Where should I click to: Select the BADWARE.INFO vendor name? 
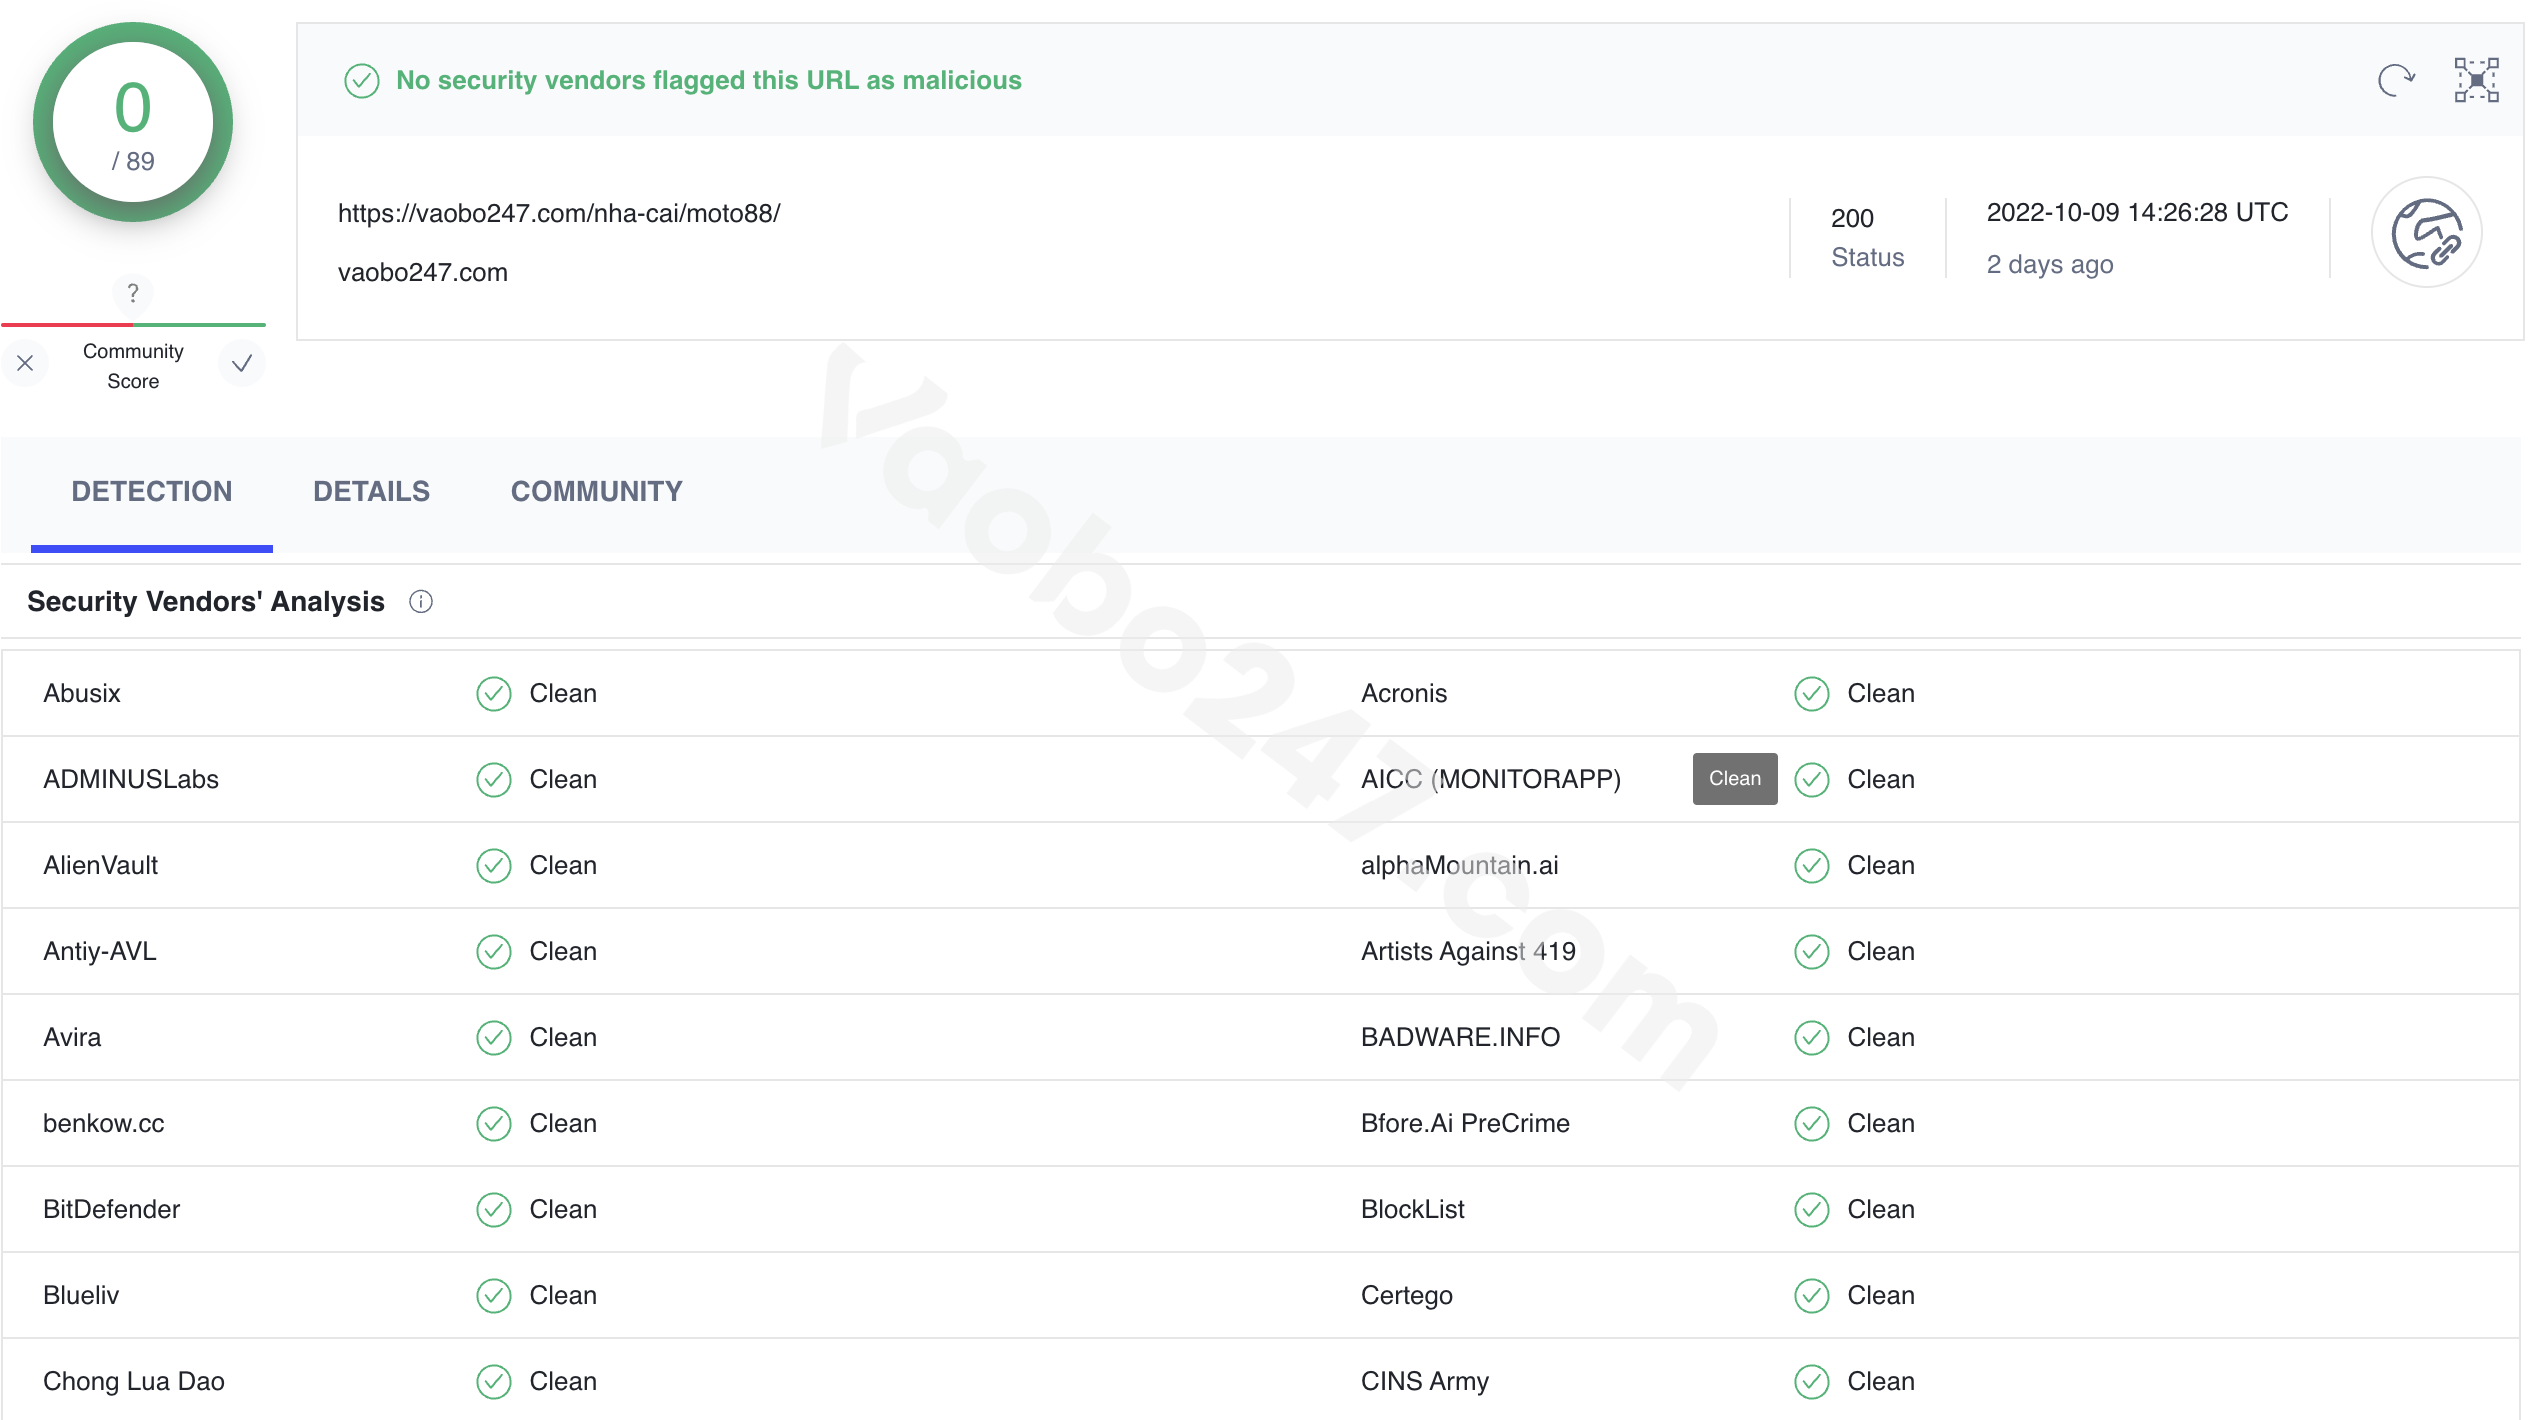coord(1461,1038)
